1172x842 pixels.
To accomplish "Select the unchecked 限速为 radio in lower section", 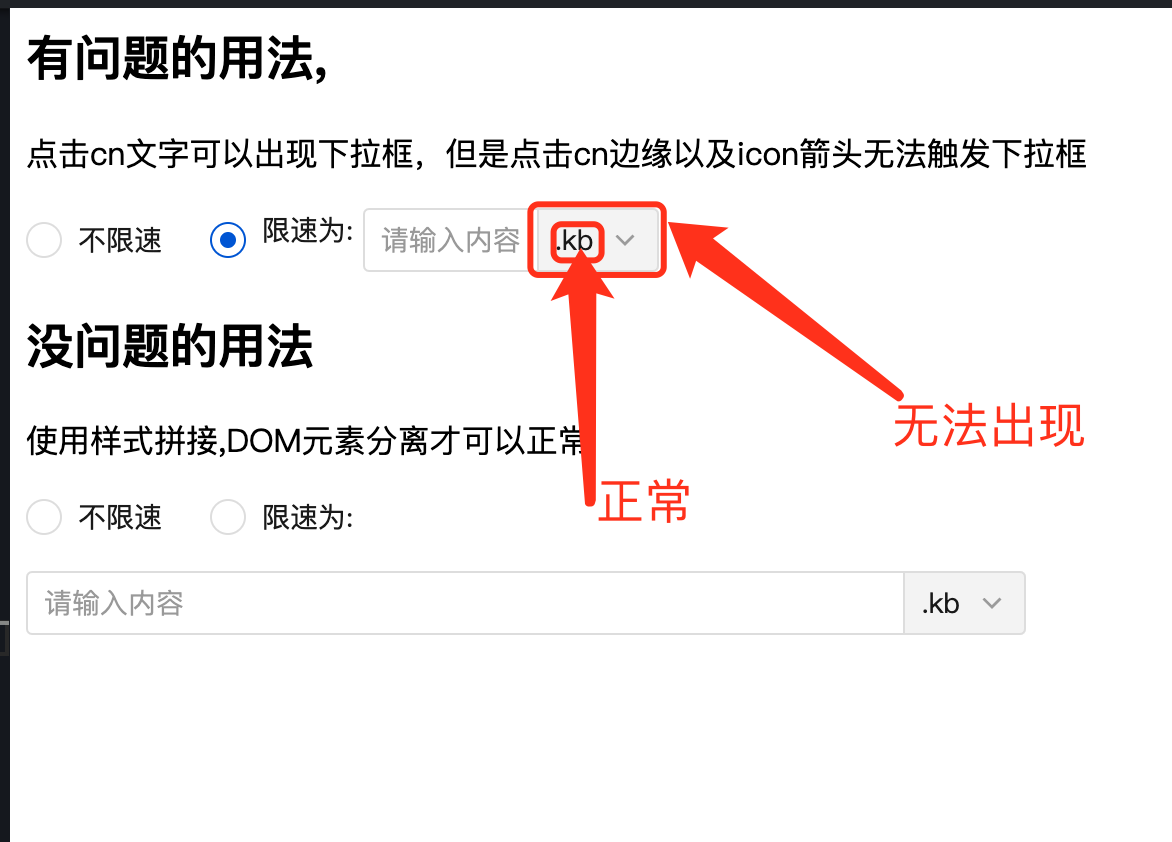I will point(228,517).
